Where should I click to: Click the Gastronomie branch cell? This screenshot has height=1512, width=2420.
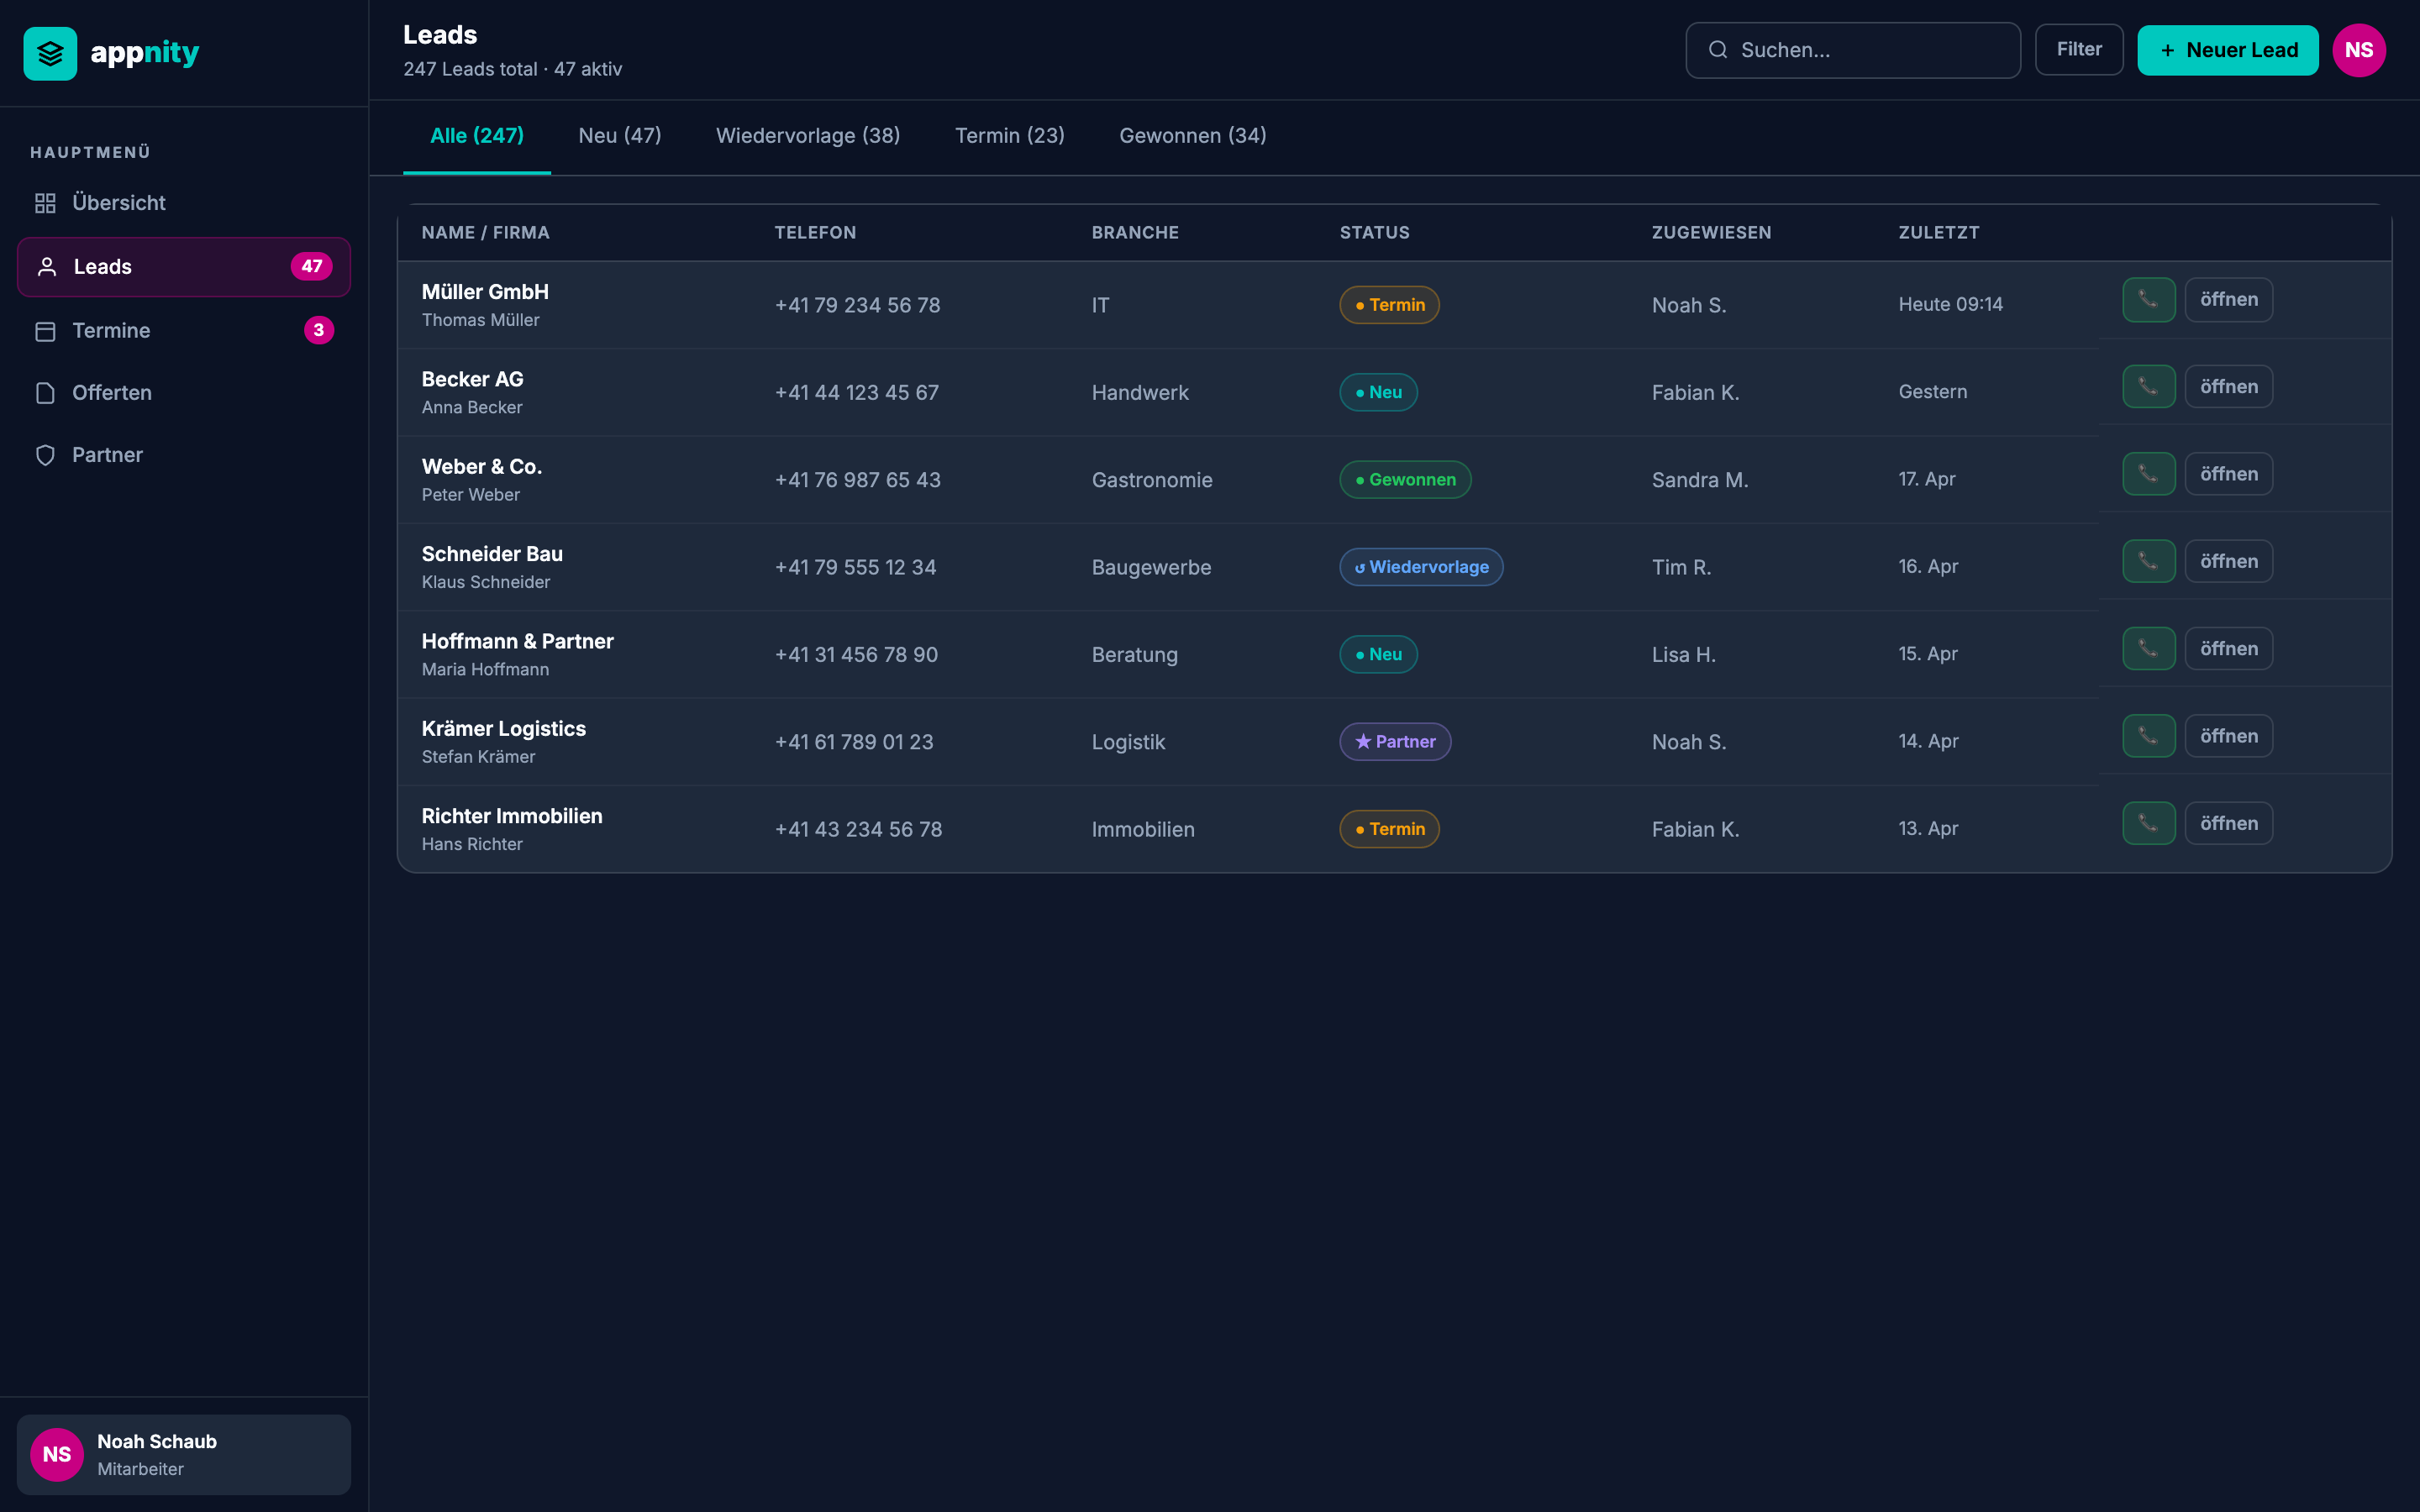pos(1151,480)
